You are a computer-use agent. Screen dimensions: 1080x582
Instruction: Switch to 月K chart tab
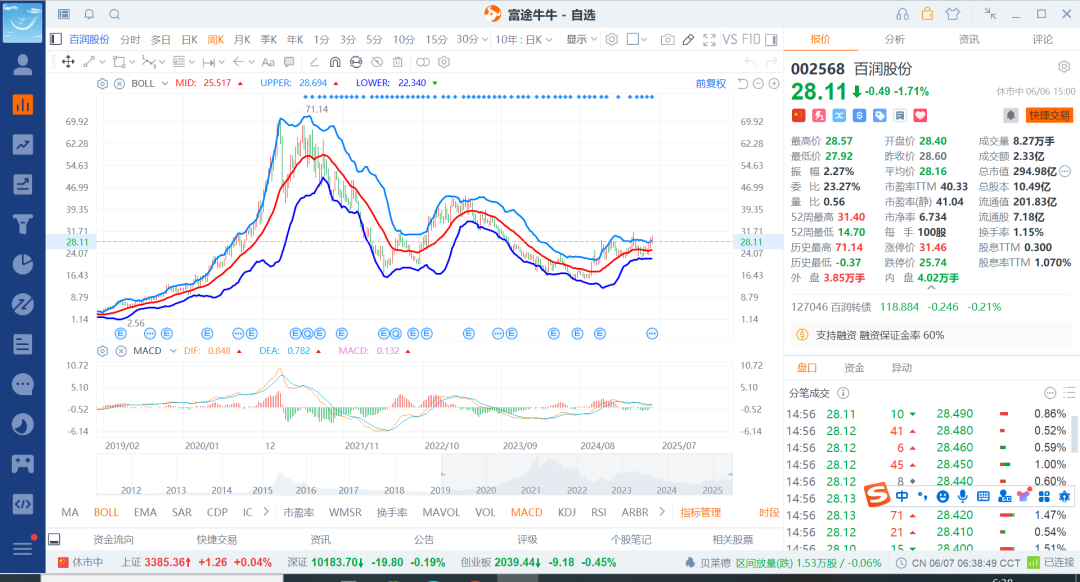click(x=242, y=39)
